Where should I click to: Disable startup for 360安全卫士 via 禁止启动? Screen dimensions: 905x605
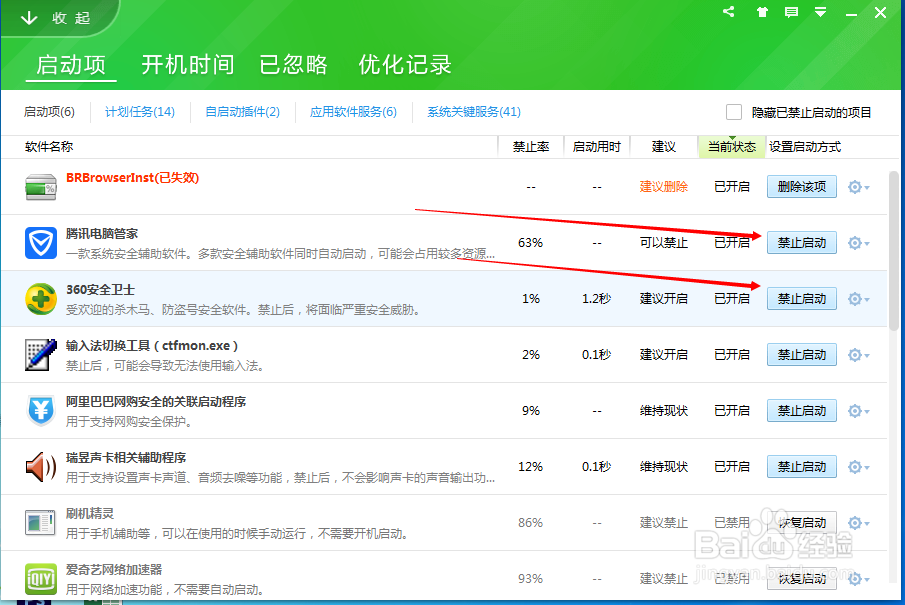point(801,298)
